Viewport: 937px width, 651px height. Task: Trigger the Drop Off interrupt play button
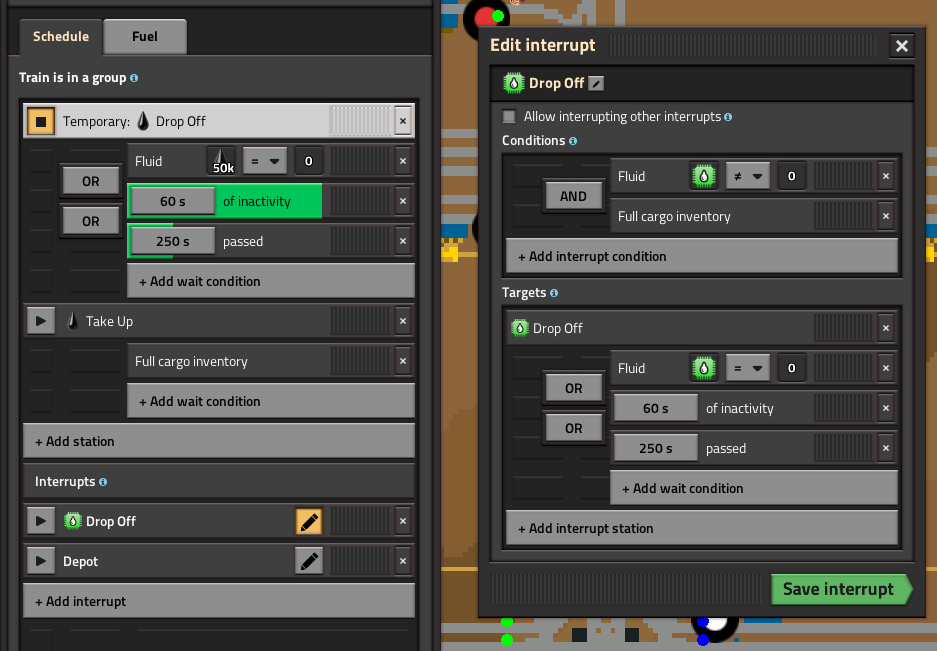tap(41, 521)
